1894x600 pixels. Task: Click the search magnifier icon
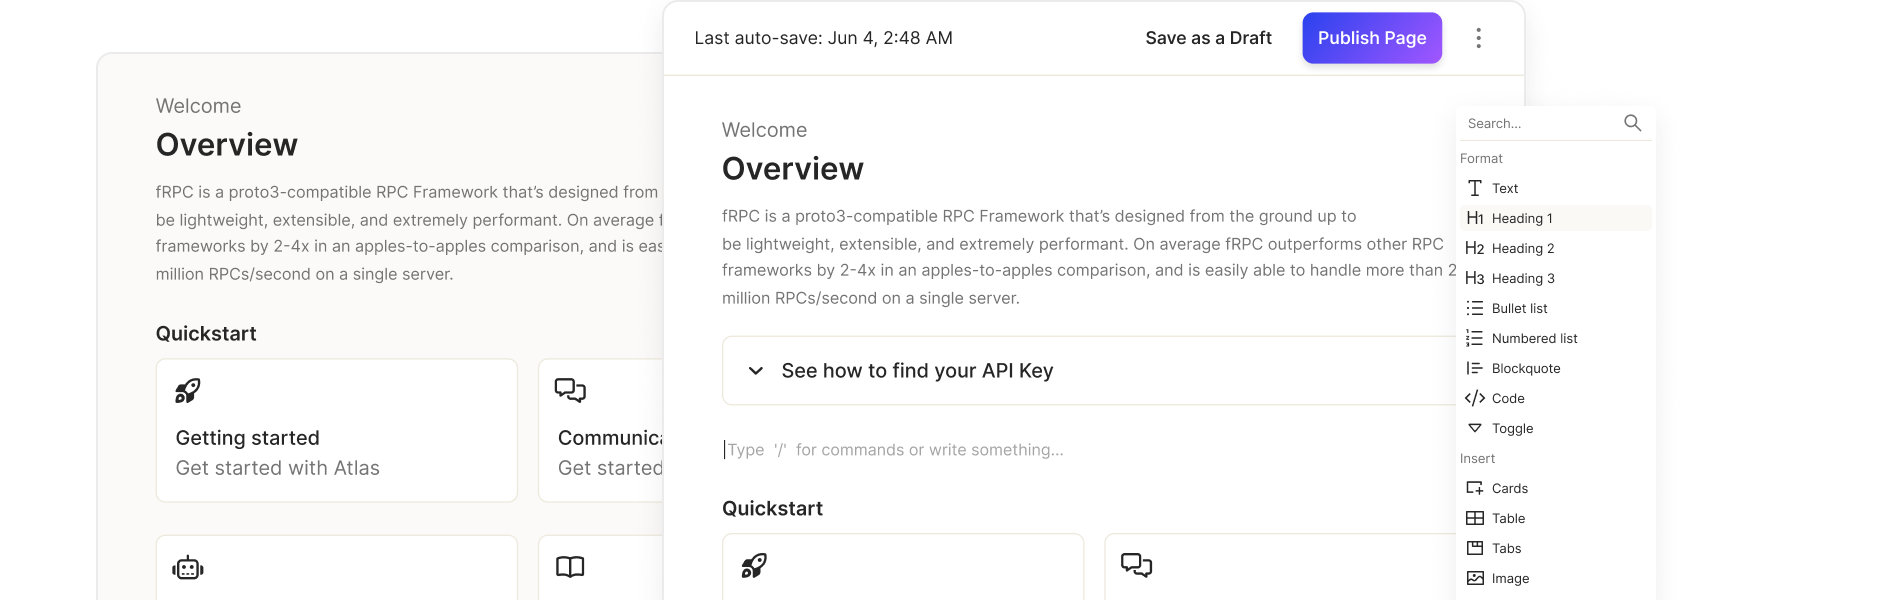click(1632, 123)
